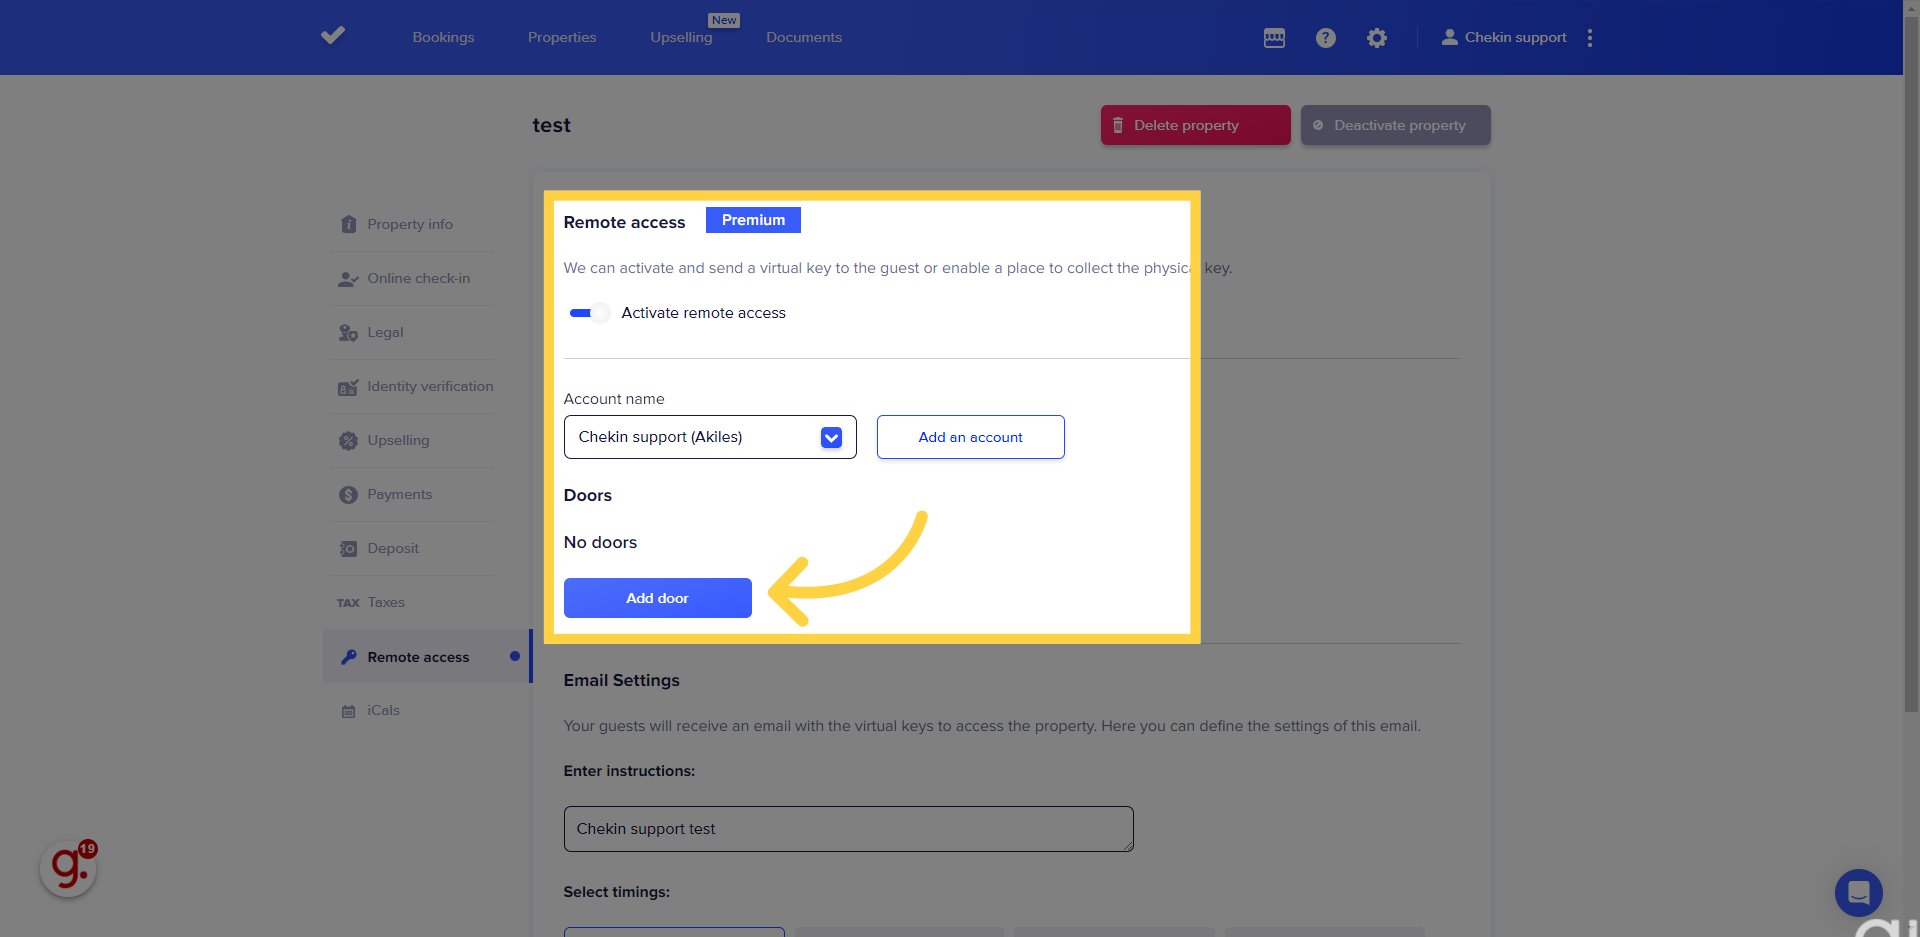1920x937 pixels.
Task: Open the help question mark icon
Action: [1325, 38]
